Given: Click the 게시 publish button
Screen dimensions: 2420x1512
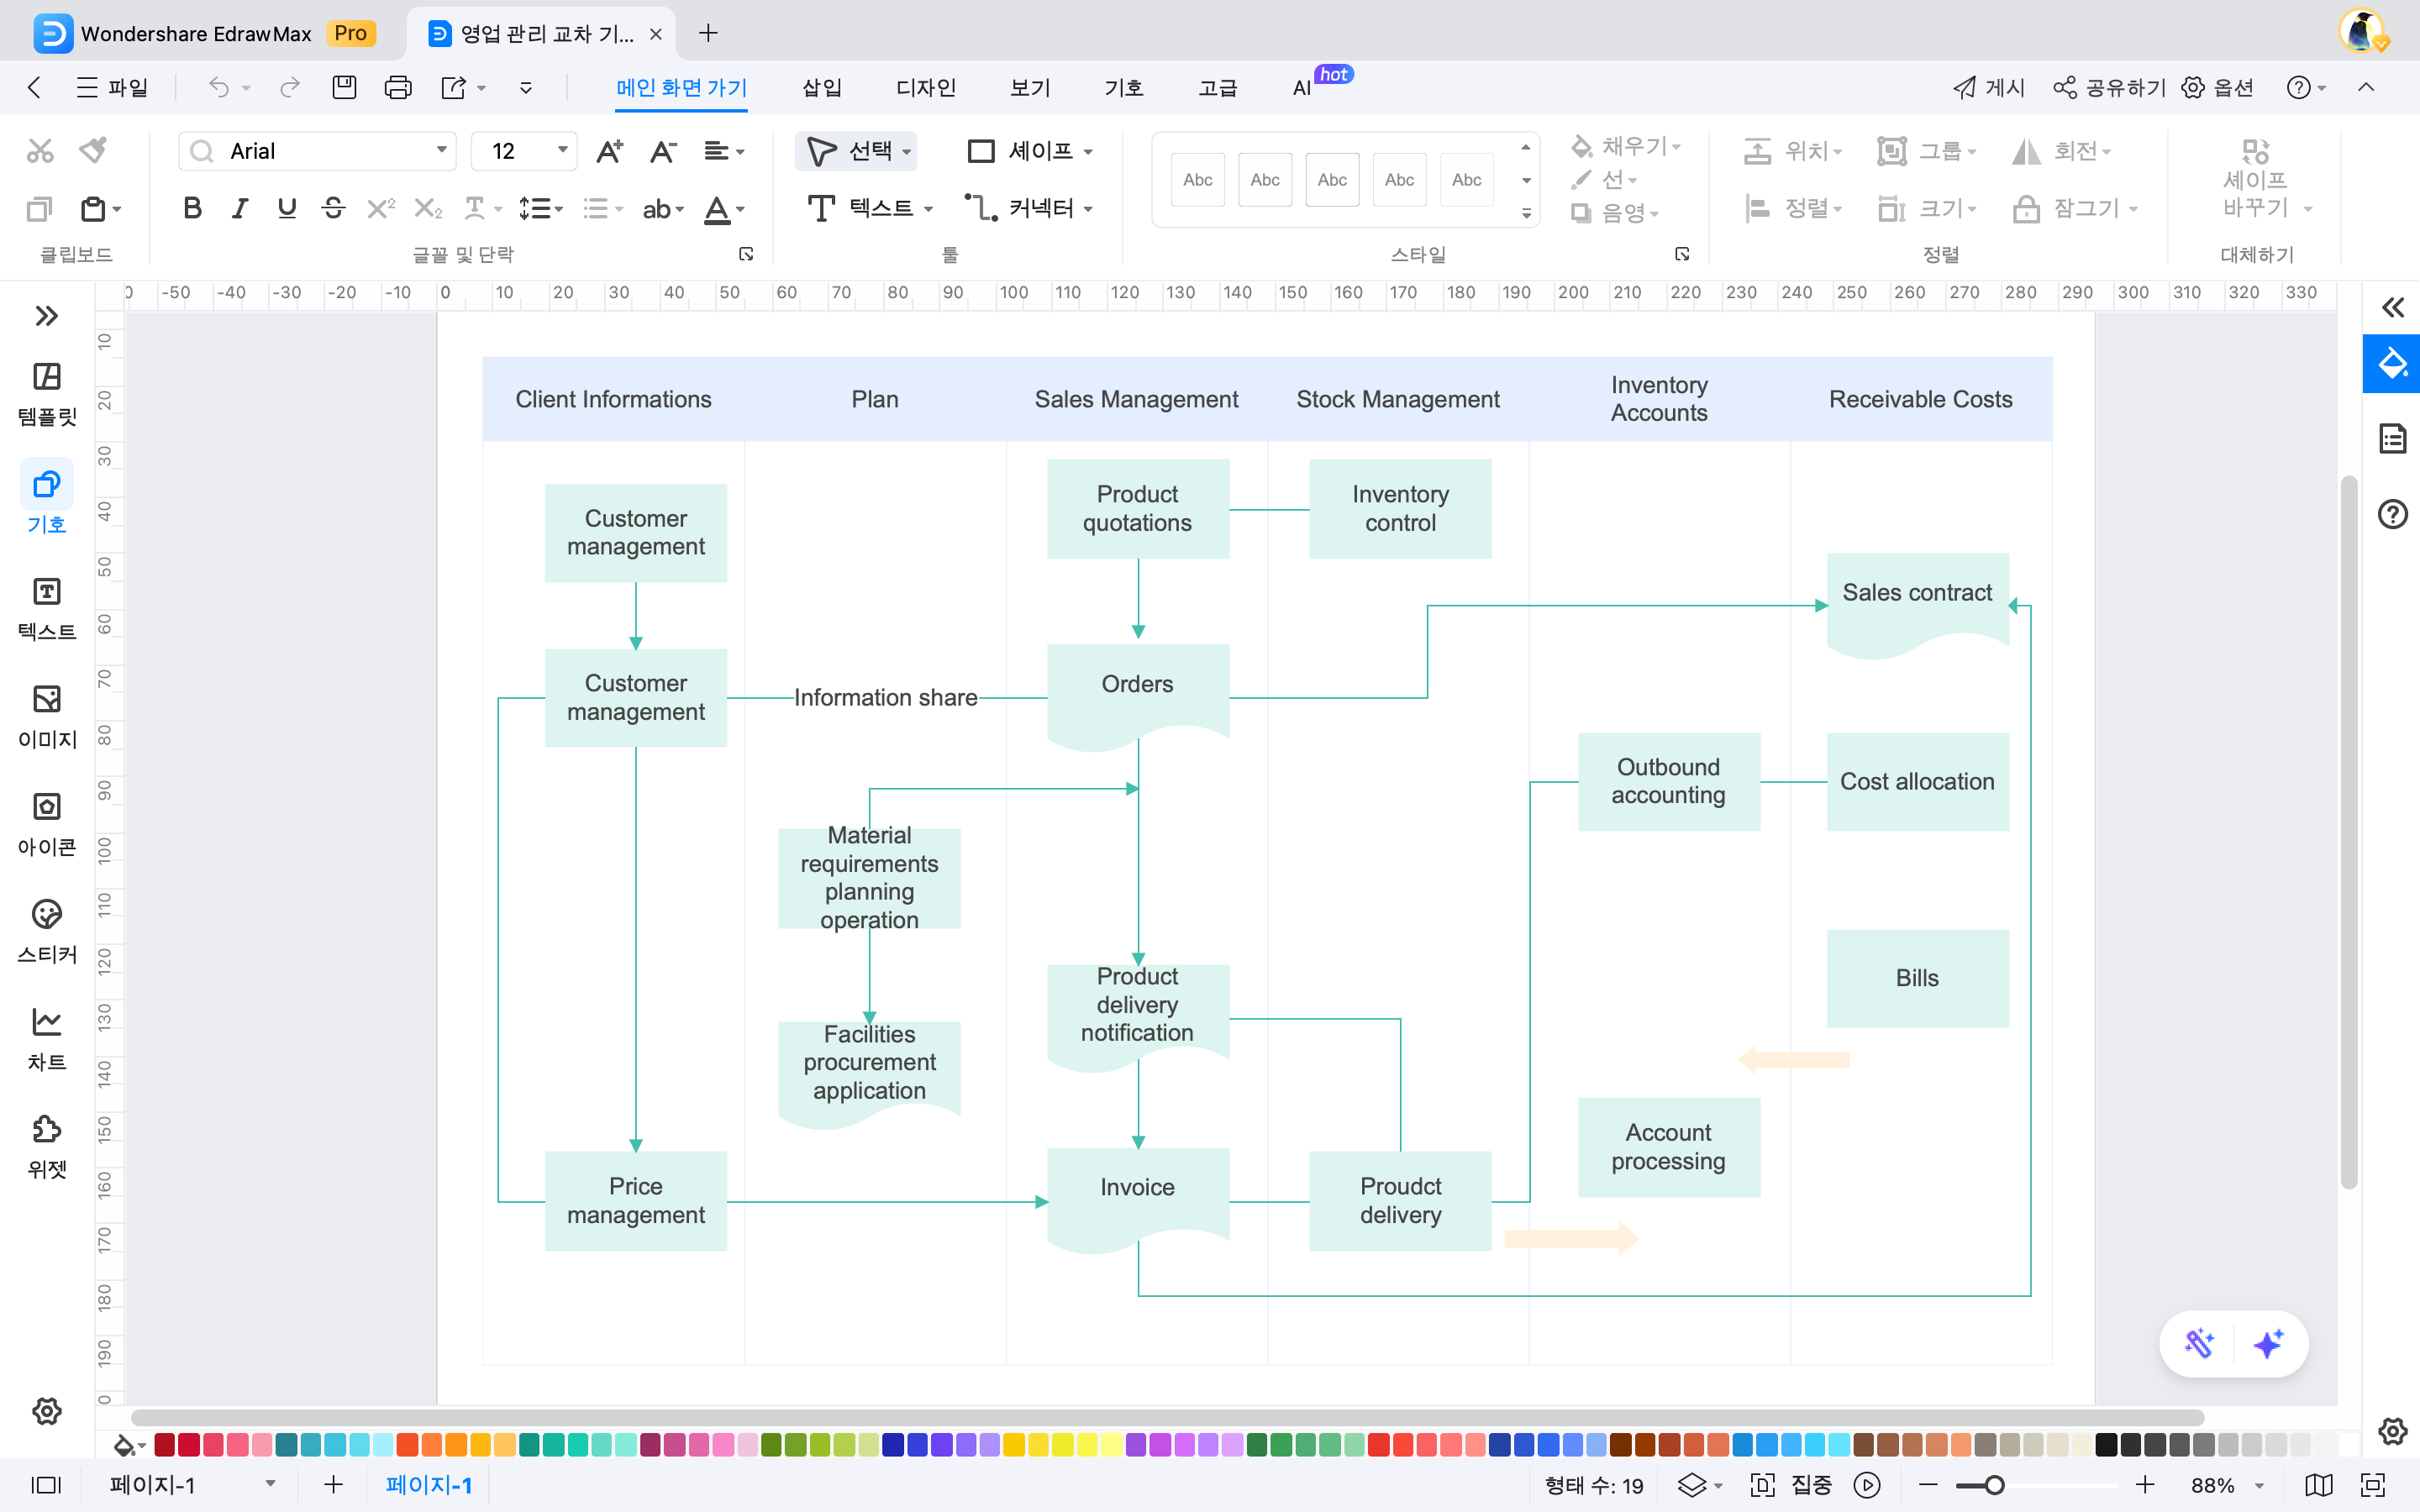Looking at the screenshot, I should 1990,88.
